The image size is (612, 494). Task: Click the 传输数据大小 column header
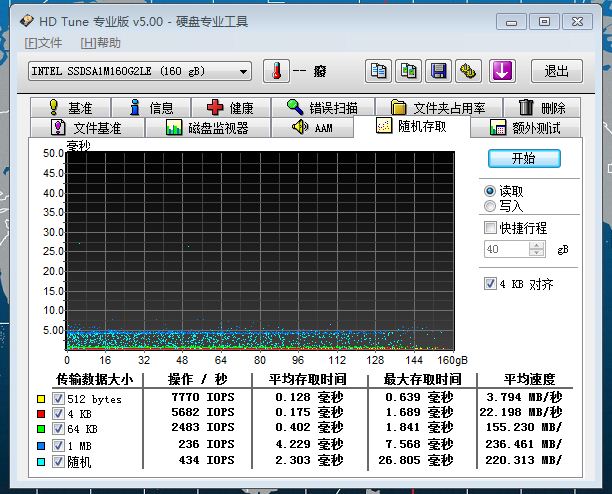pos(95,379)
